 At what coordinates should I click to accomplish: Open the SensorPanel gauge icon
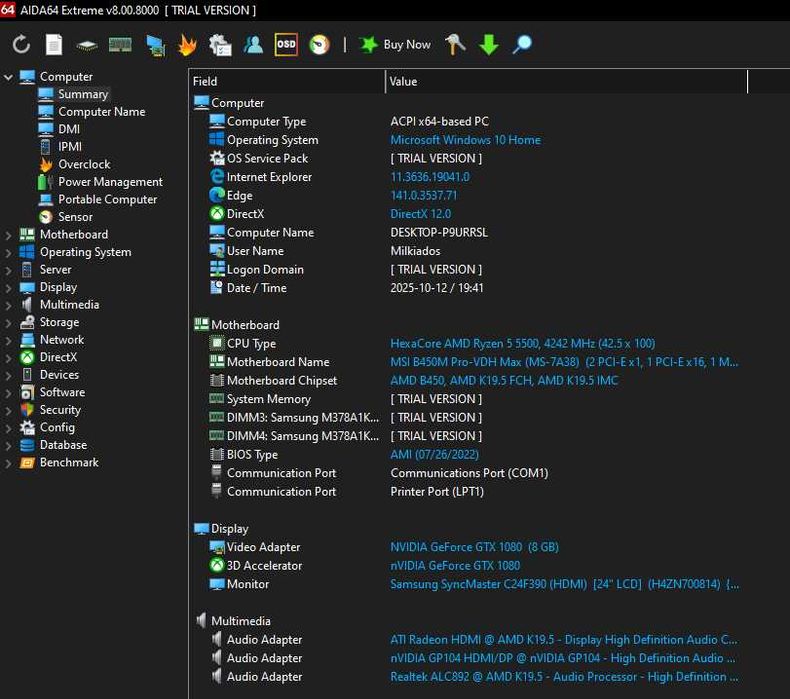click(319, 45)
